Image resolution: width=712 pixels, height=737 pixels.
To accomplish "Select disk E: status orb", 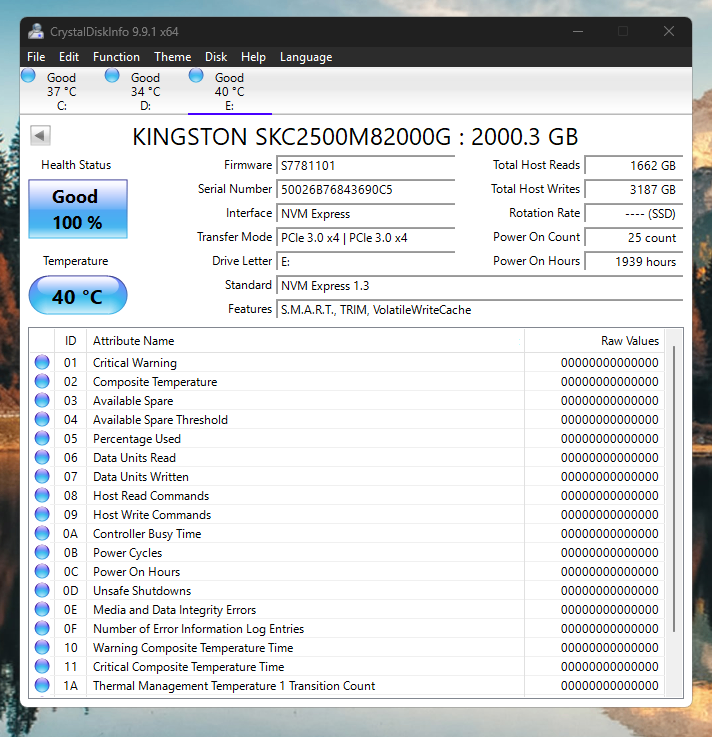I will [196, 76].
